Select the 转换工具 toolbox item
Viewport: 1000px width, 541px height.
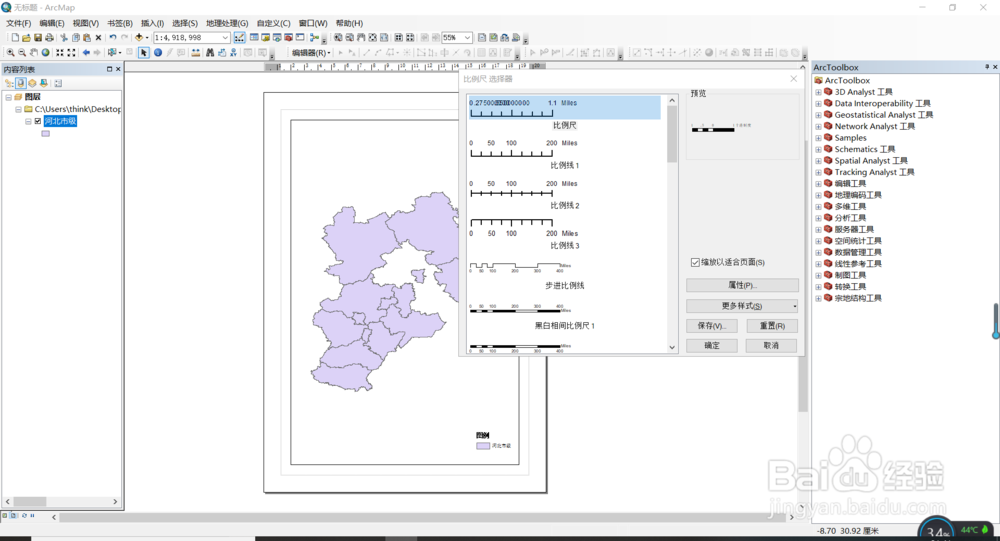tap(850, 287)
